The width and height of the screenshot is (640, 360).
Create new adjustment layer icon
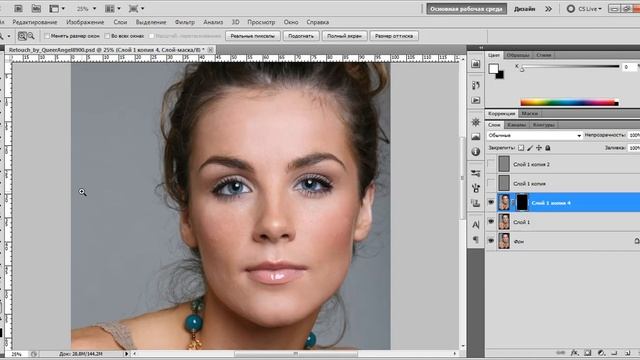tap(601, 353)
